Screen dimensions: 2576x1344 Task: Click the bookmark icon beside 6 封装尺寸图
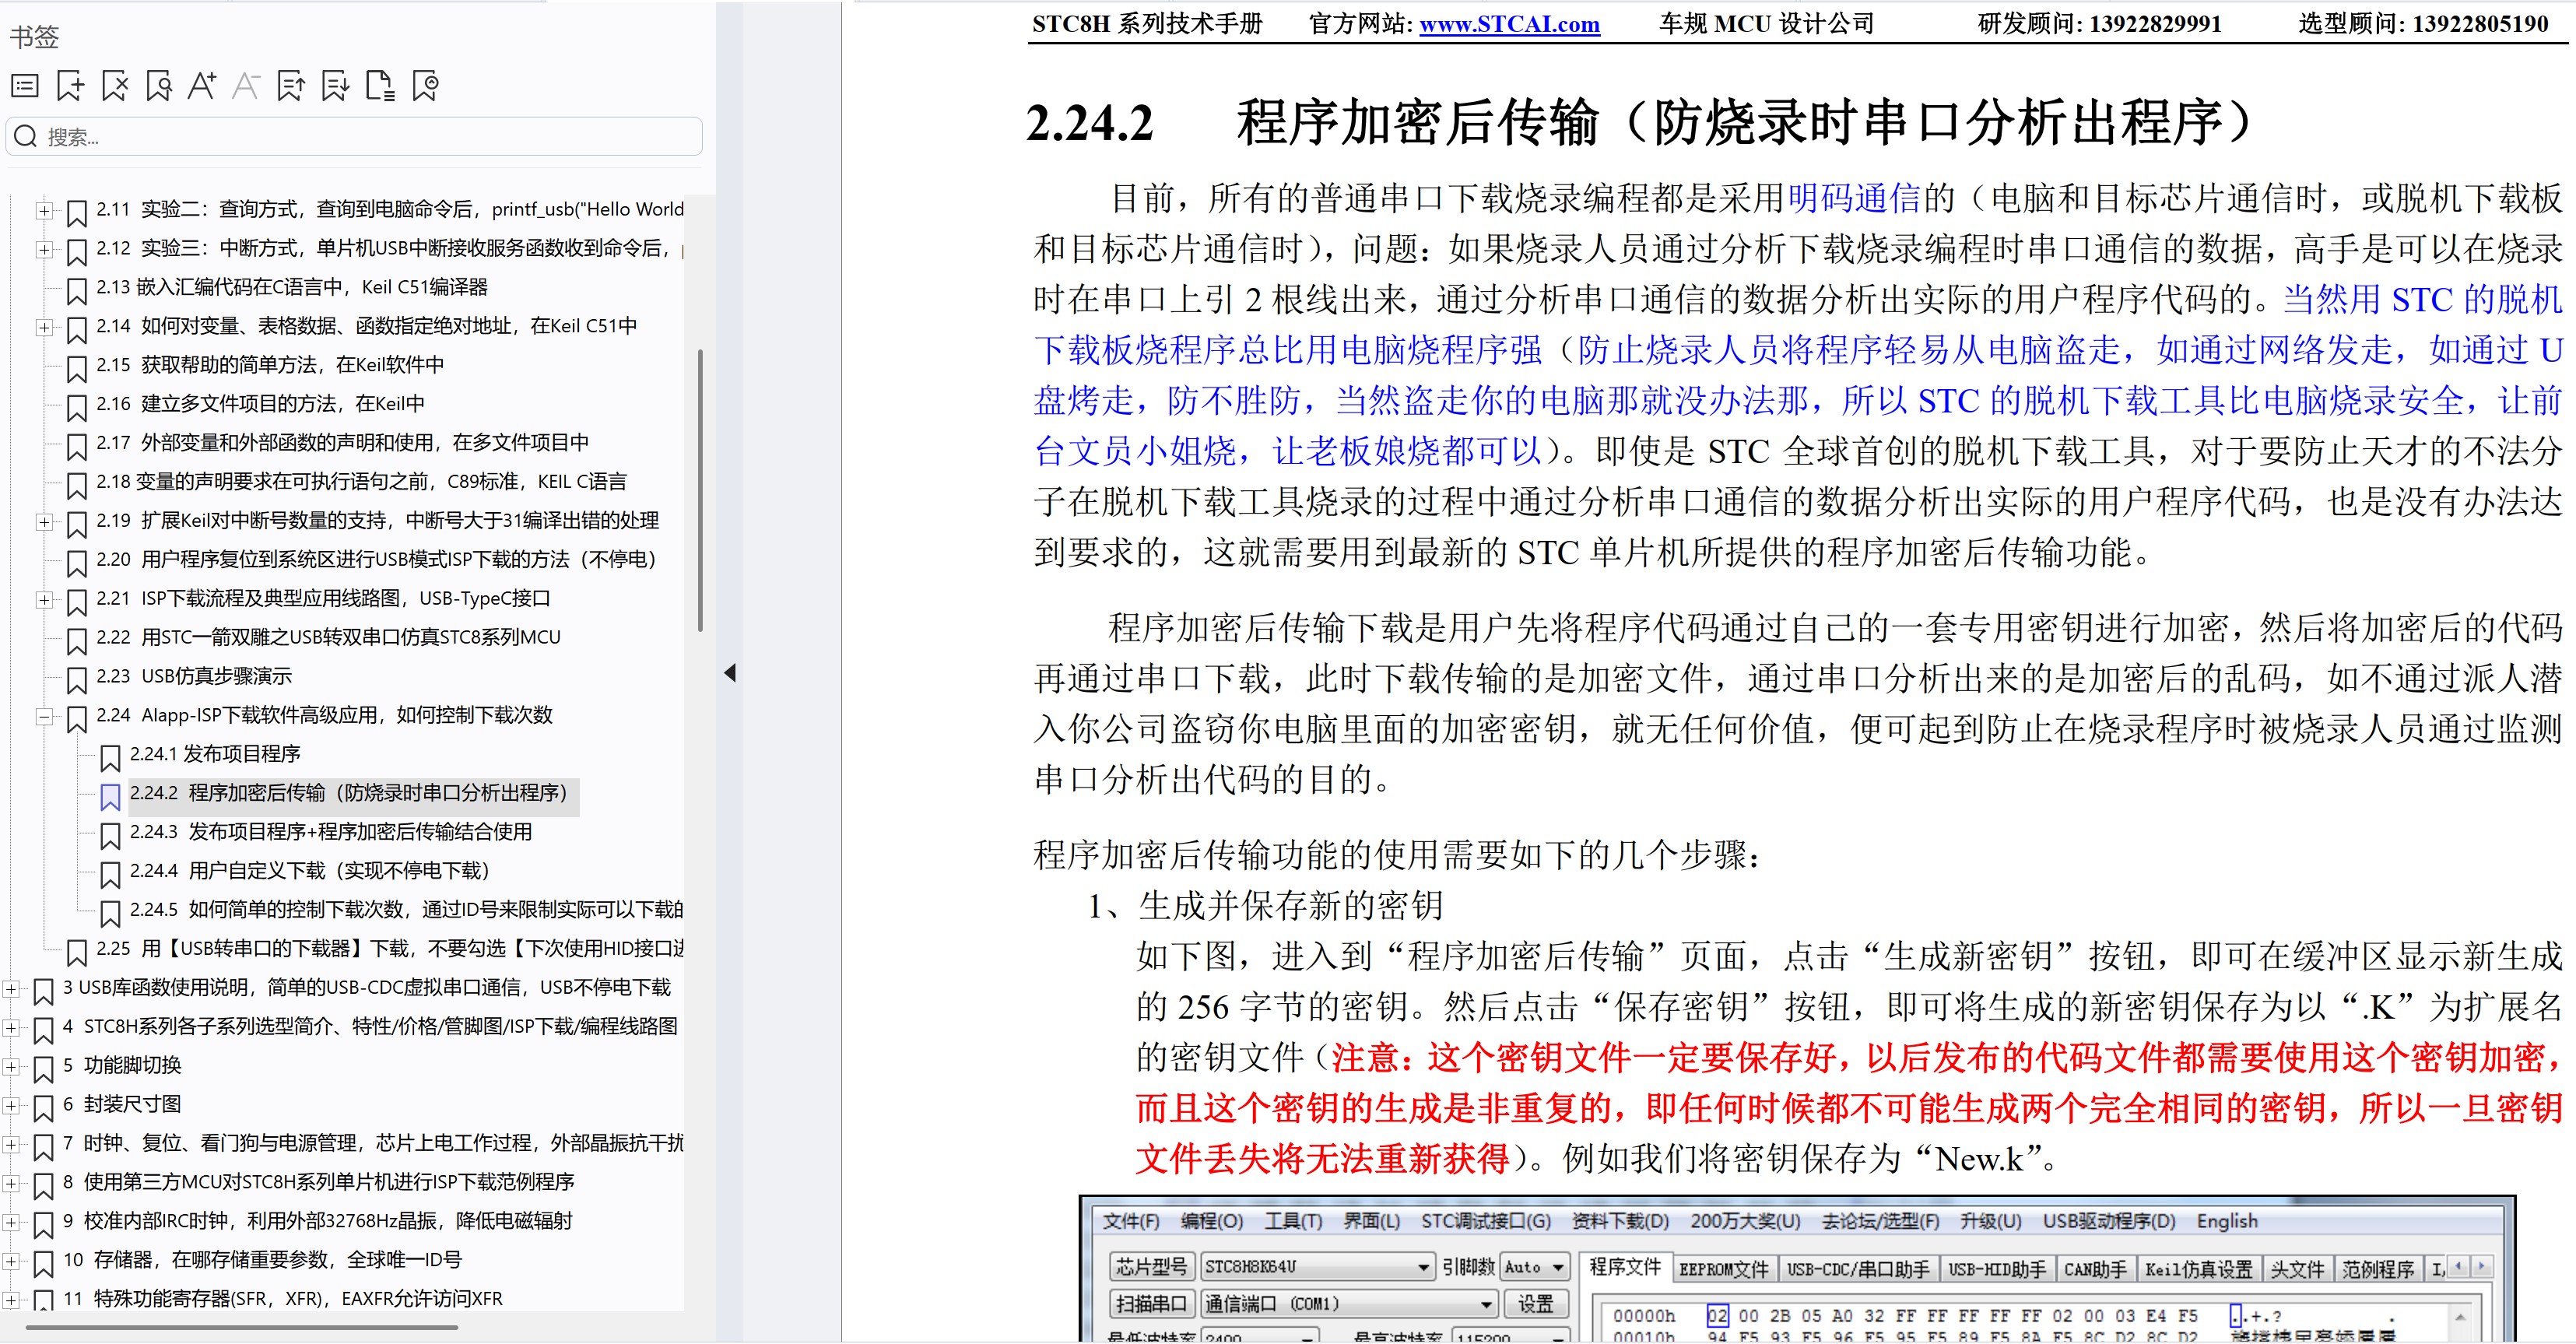pos(43,1107)
